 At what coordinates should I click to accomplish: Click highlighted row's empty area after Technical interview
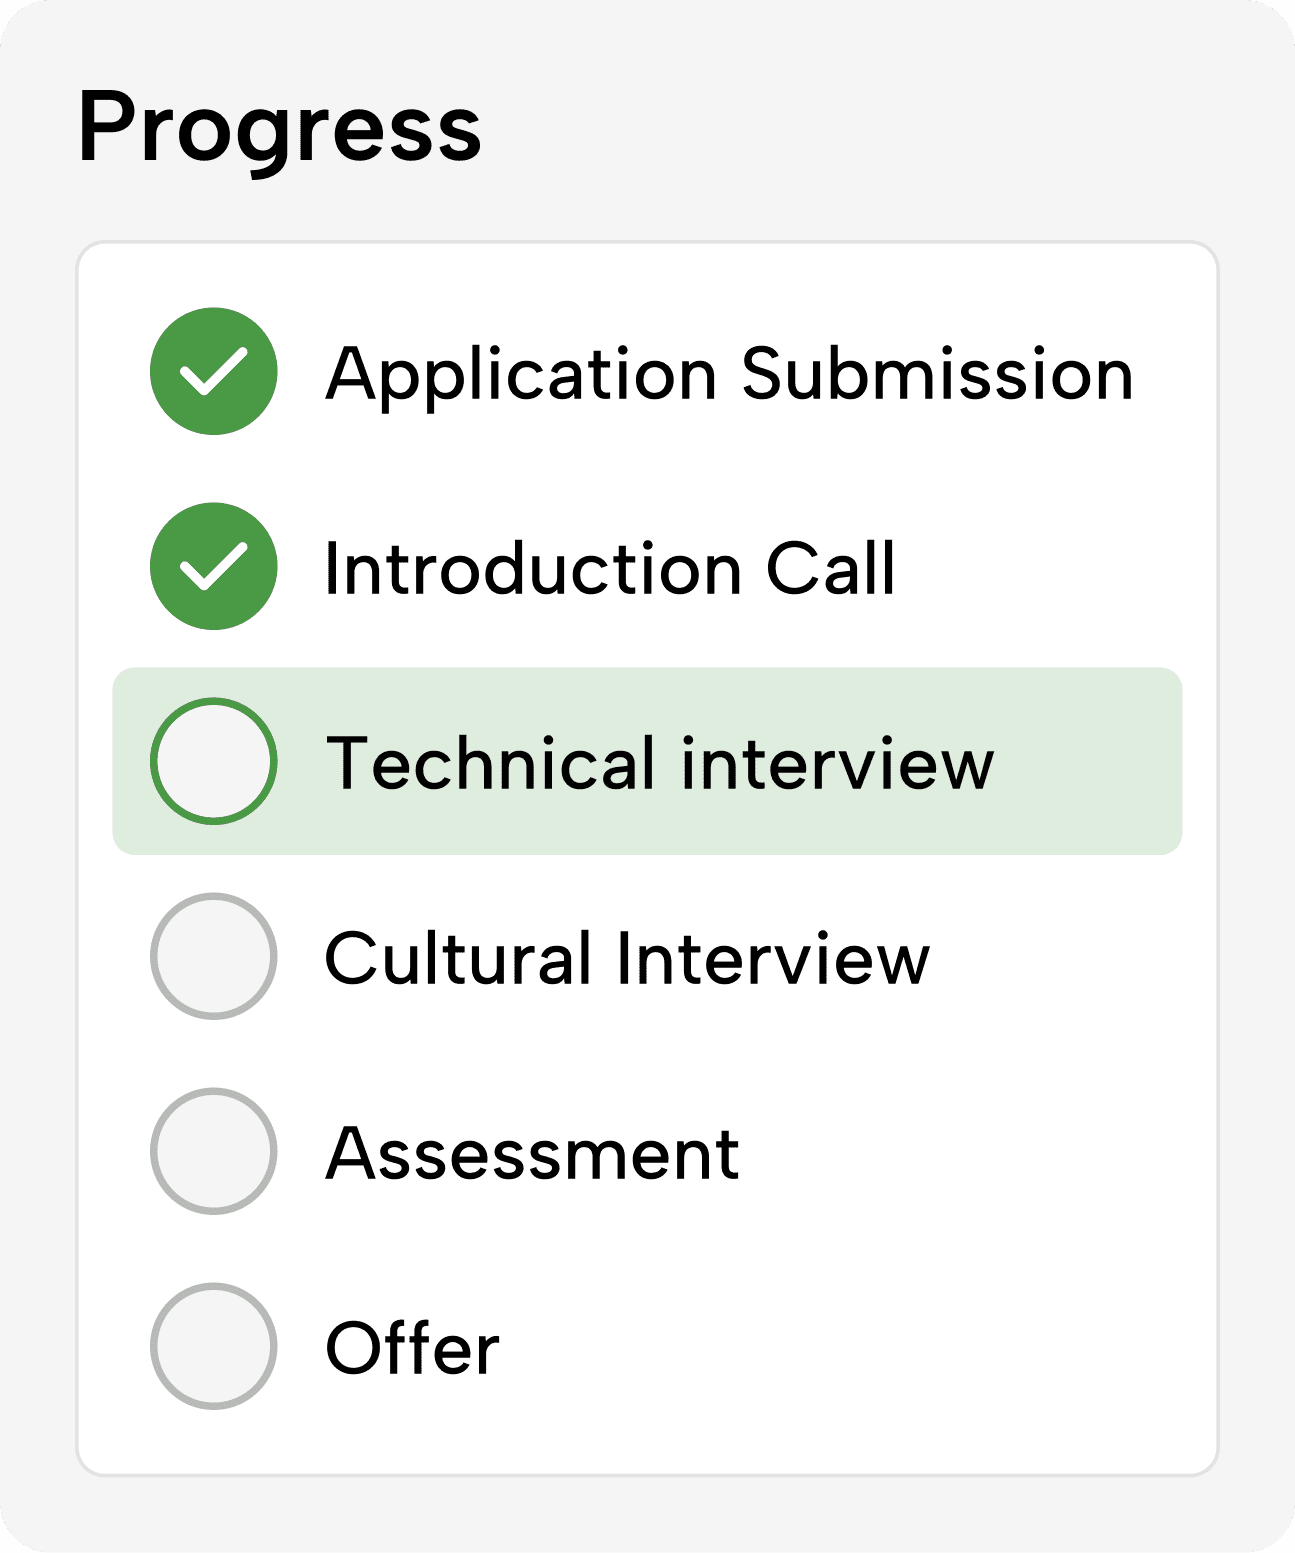pyautogui.click(x=1088, y=762)
